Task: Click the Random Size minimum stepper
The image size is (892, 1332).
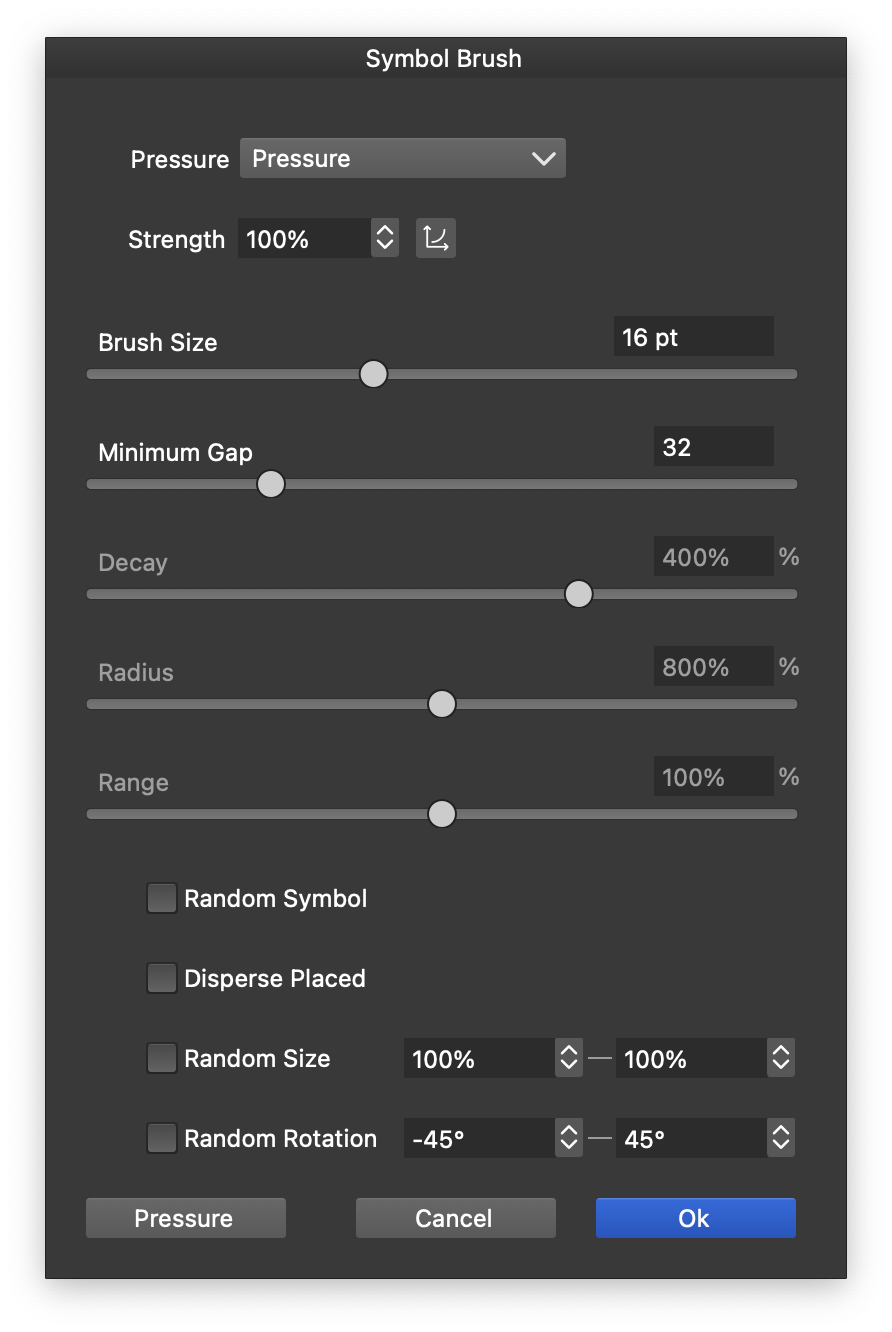Action: pos(569,1058)
